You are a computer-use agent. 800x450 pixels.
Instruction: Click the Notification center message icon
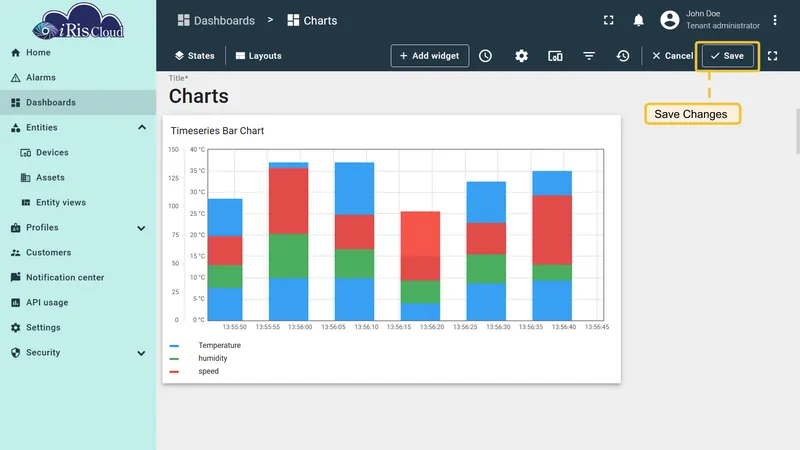(15, 278)
